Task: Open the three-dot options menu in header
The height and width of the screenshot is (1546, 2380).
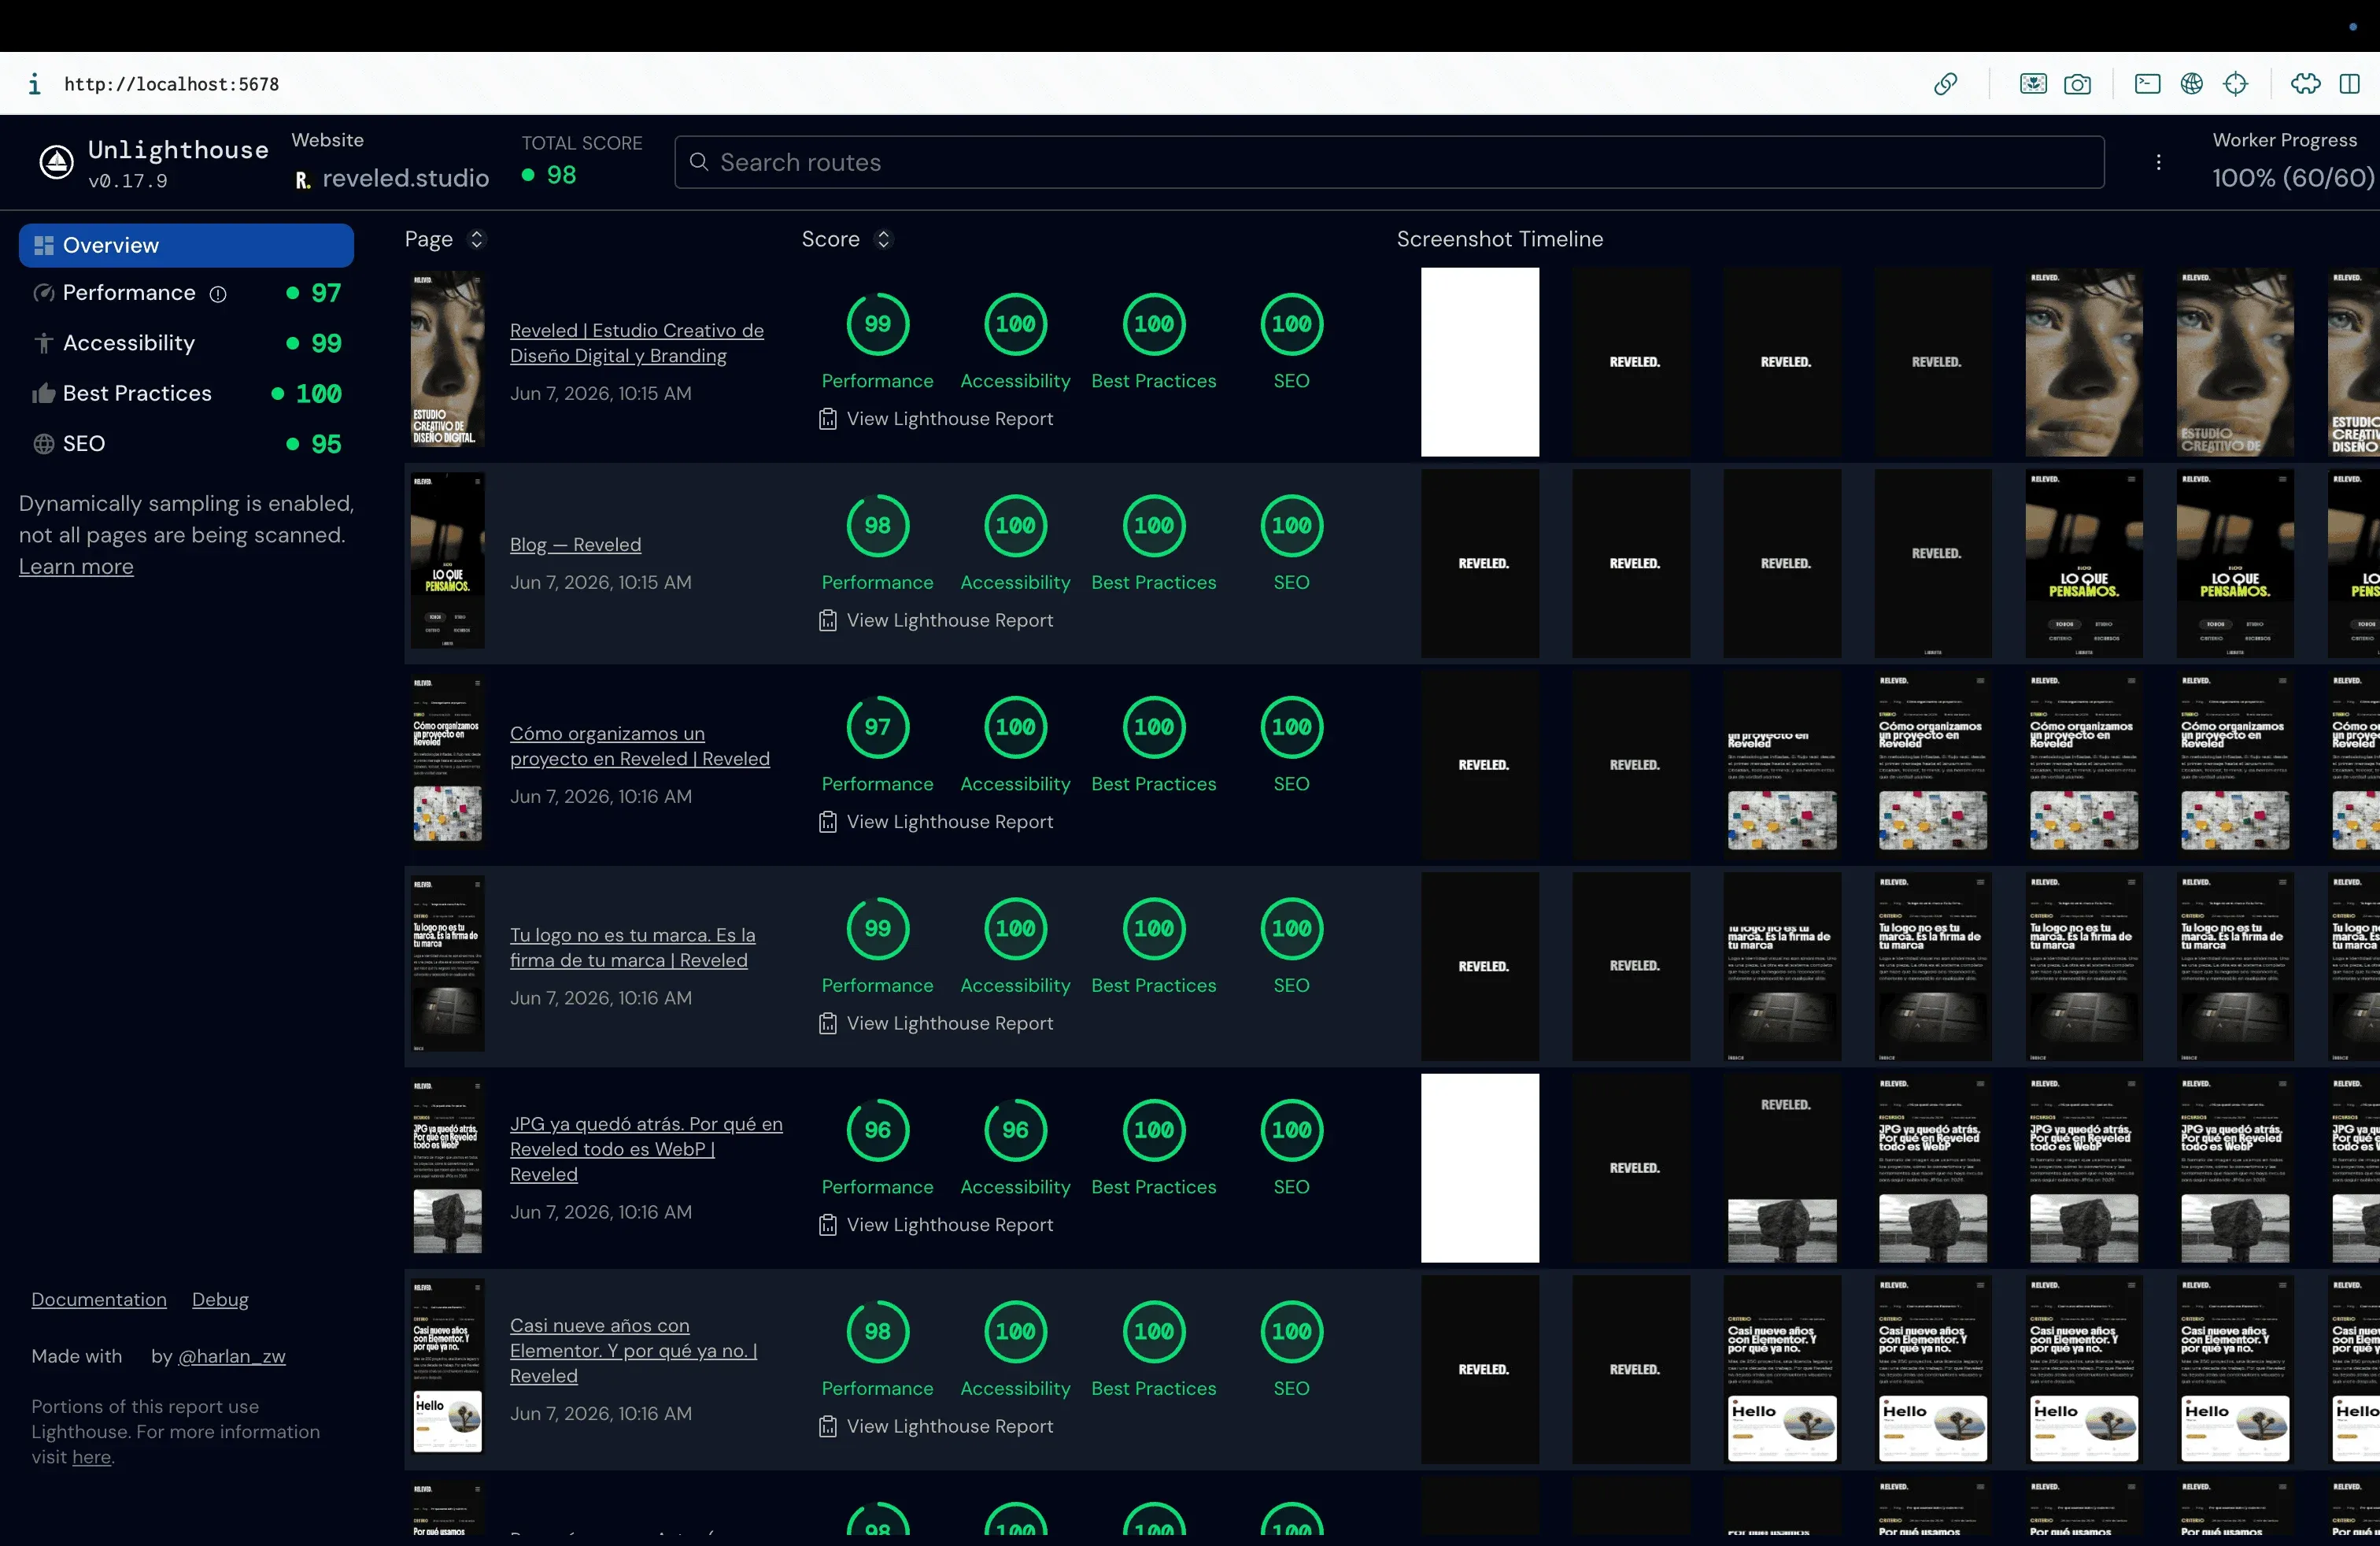Action: tap(2158, 162)
